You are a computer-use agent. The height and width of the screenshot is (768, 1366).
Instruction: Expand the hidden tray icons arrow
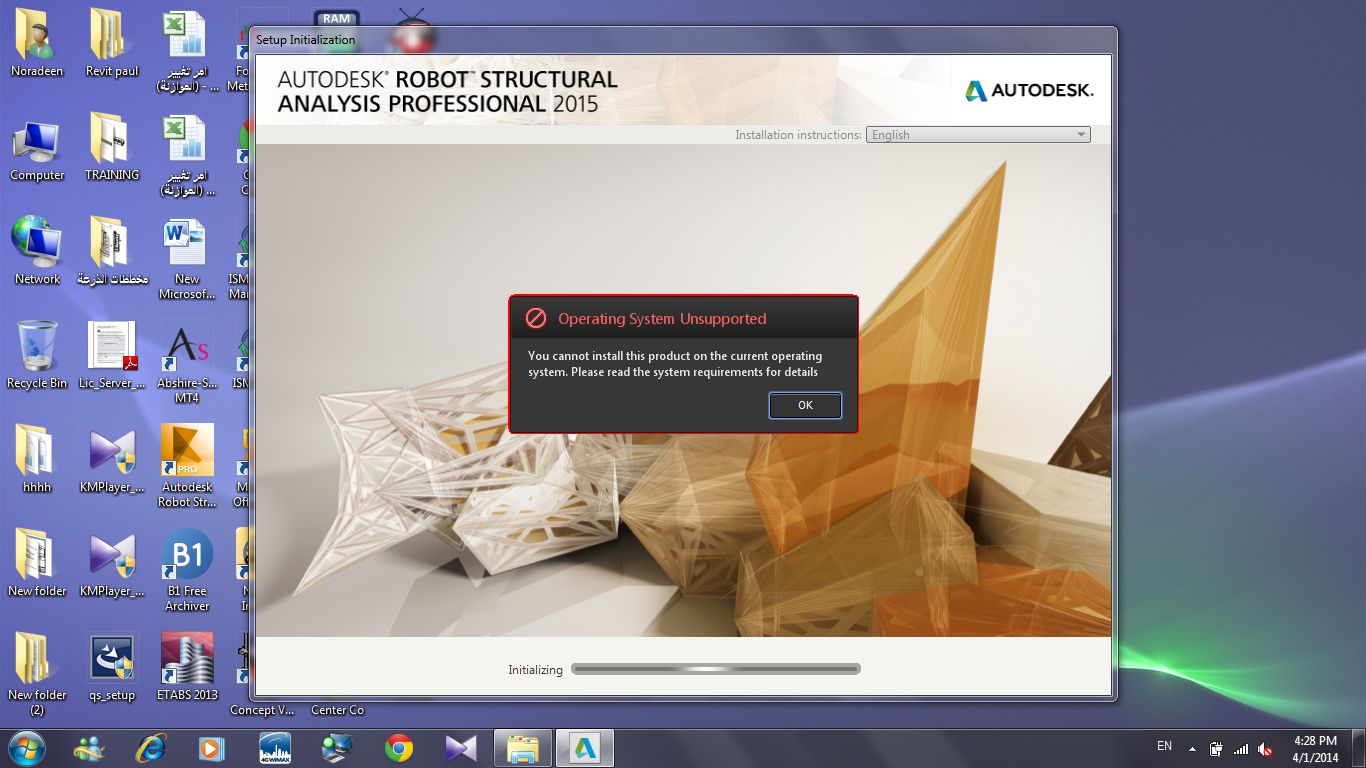[x=1190, y=746]
